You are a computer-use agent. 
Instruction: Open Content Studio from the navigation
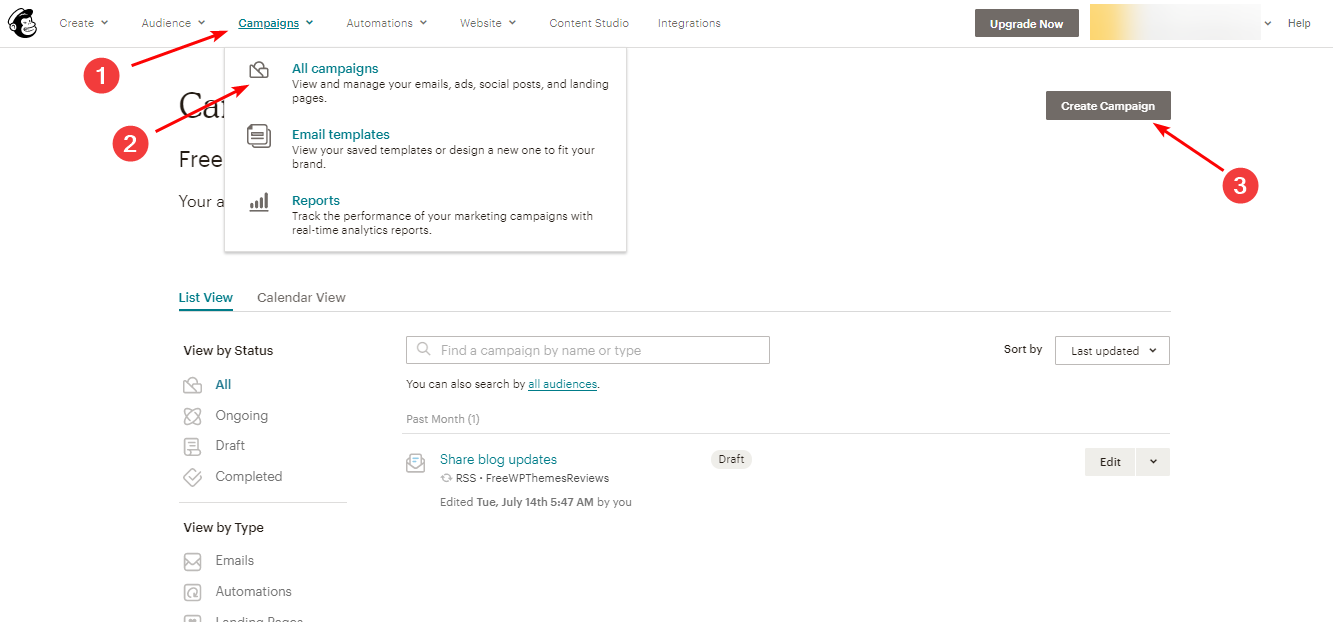point(589,23)
